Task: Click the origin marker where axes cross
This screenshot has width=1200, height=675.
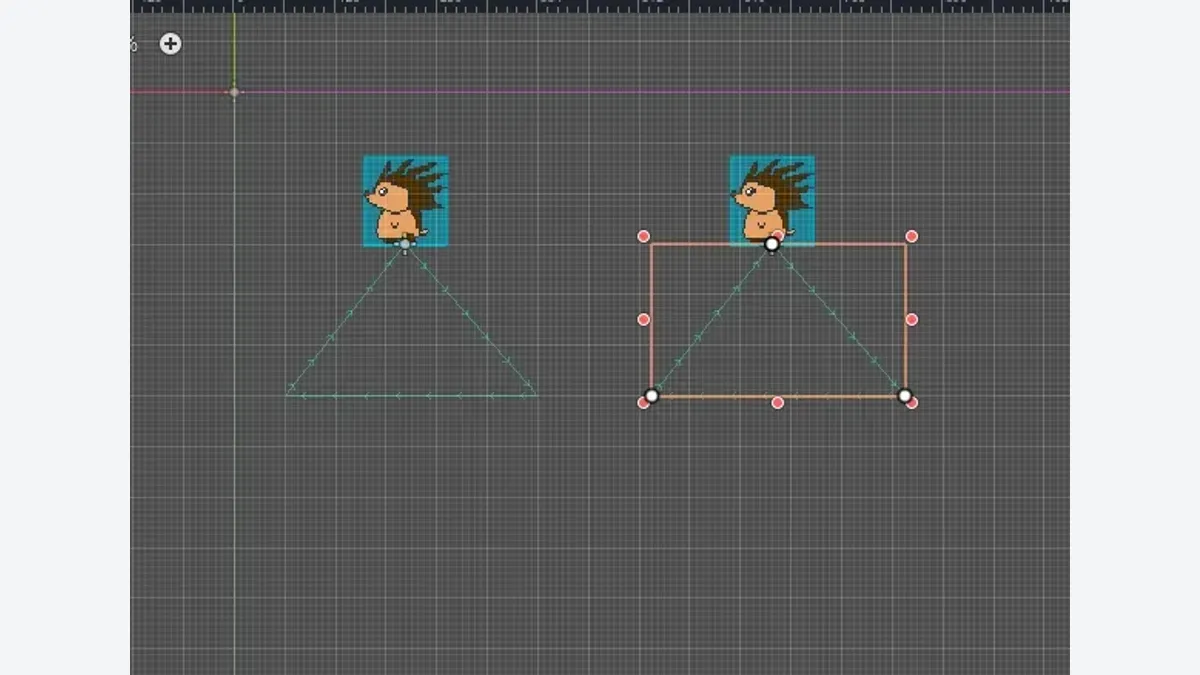Action: [x=234, y=92]
